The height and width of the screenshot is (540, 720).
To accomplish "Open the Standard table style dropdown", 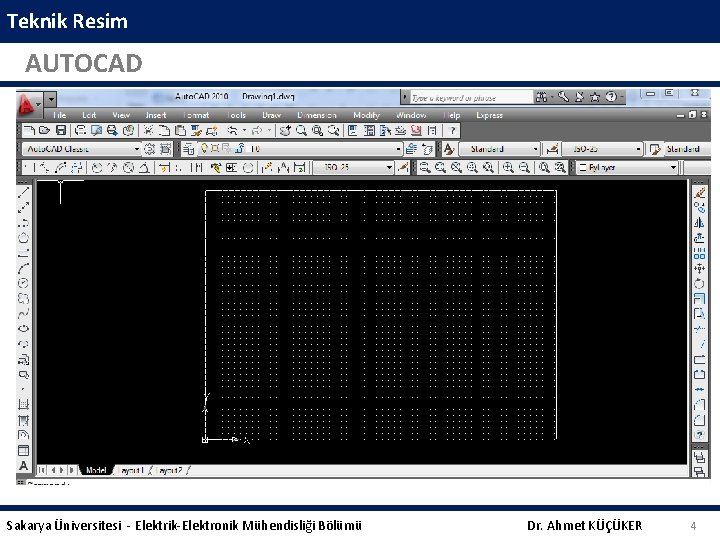I will pyautogui.click(x=687, y=149).
